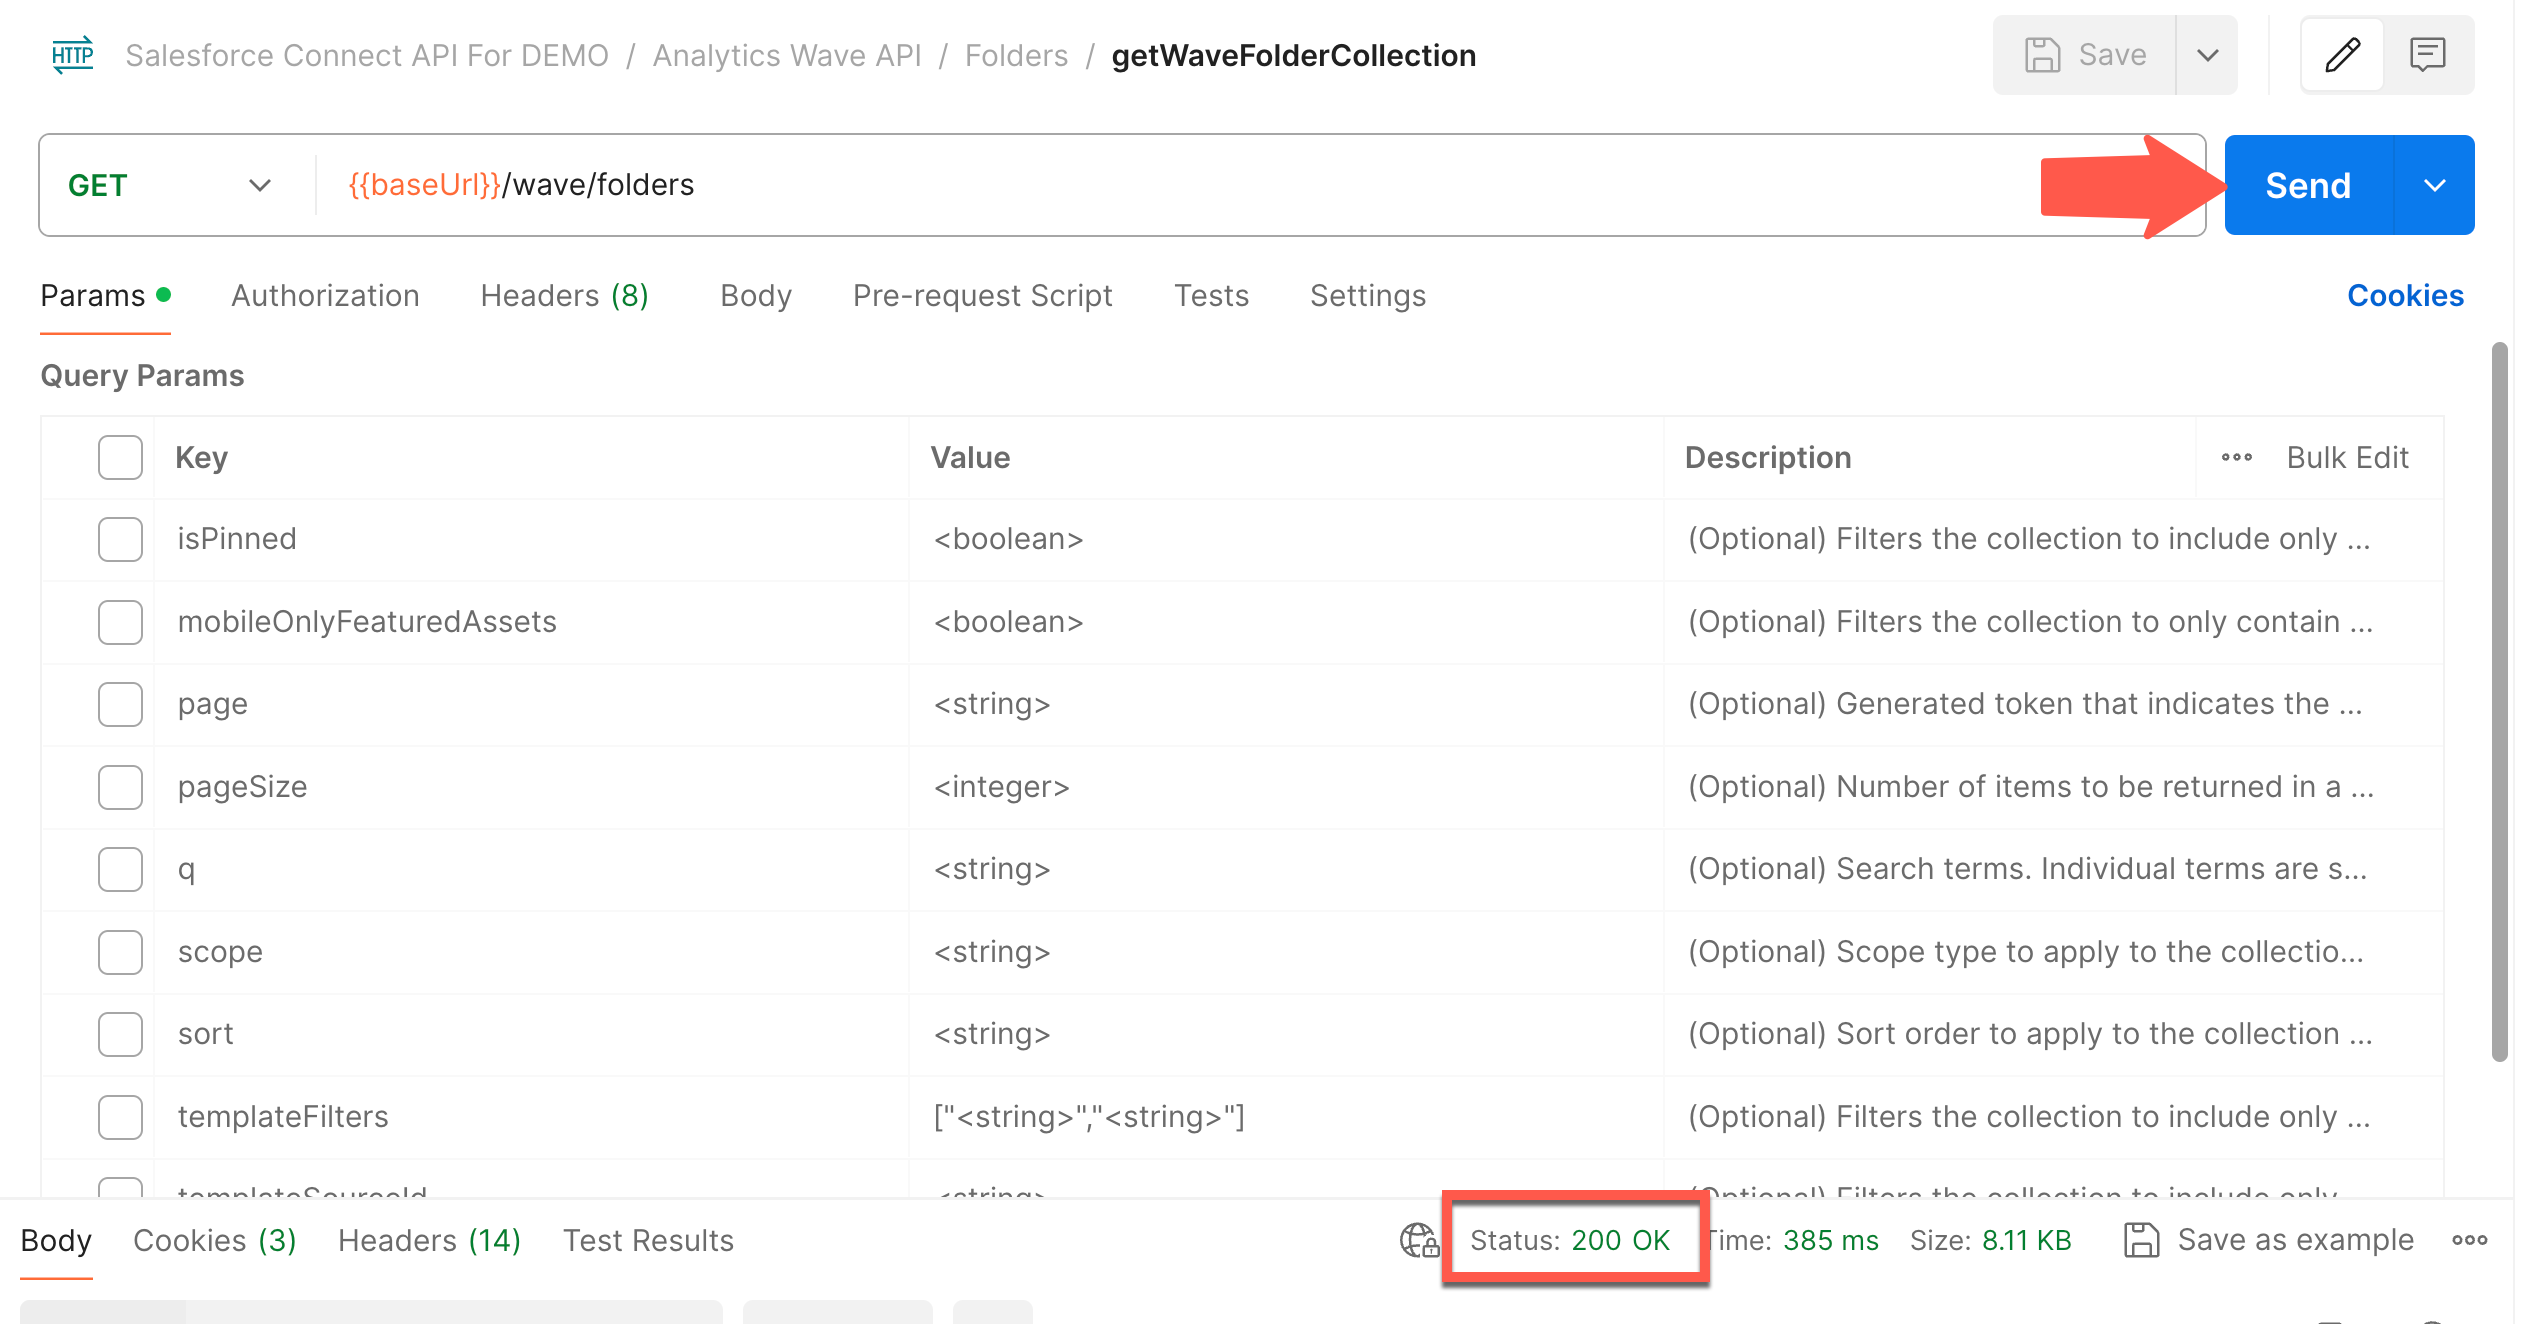Click the Status 200 OK indicator

(x=1570, y=1240)
